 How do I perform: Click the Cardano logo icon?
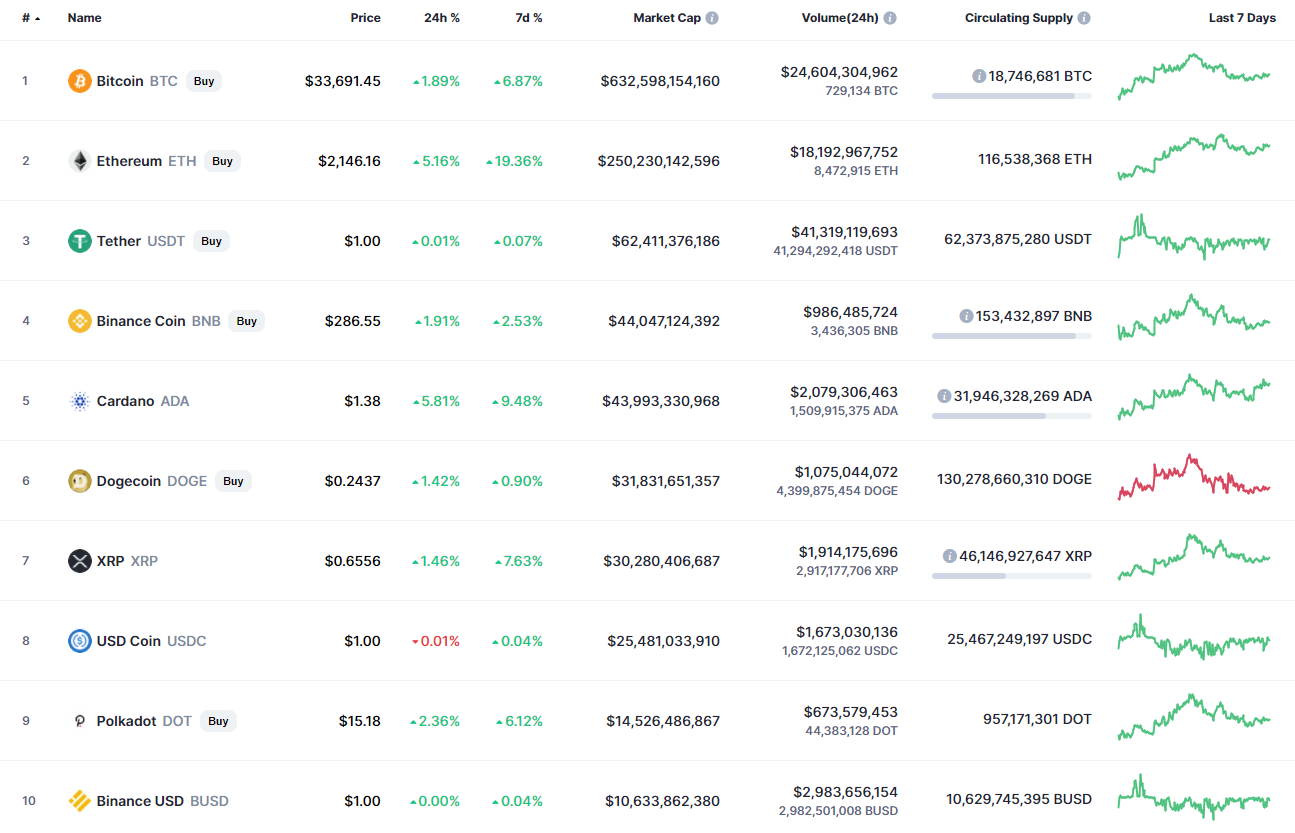pos(80,401)
